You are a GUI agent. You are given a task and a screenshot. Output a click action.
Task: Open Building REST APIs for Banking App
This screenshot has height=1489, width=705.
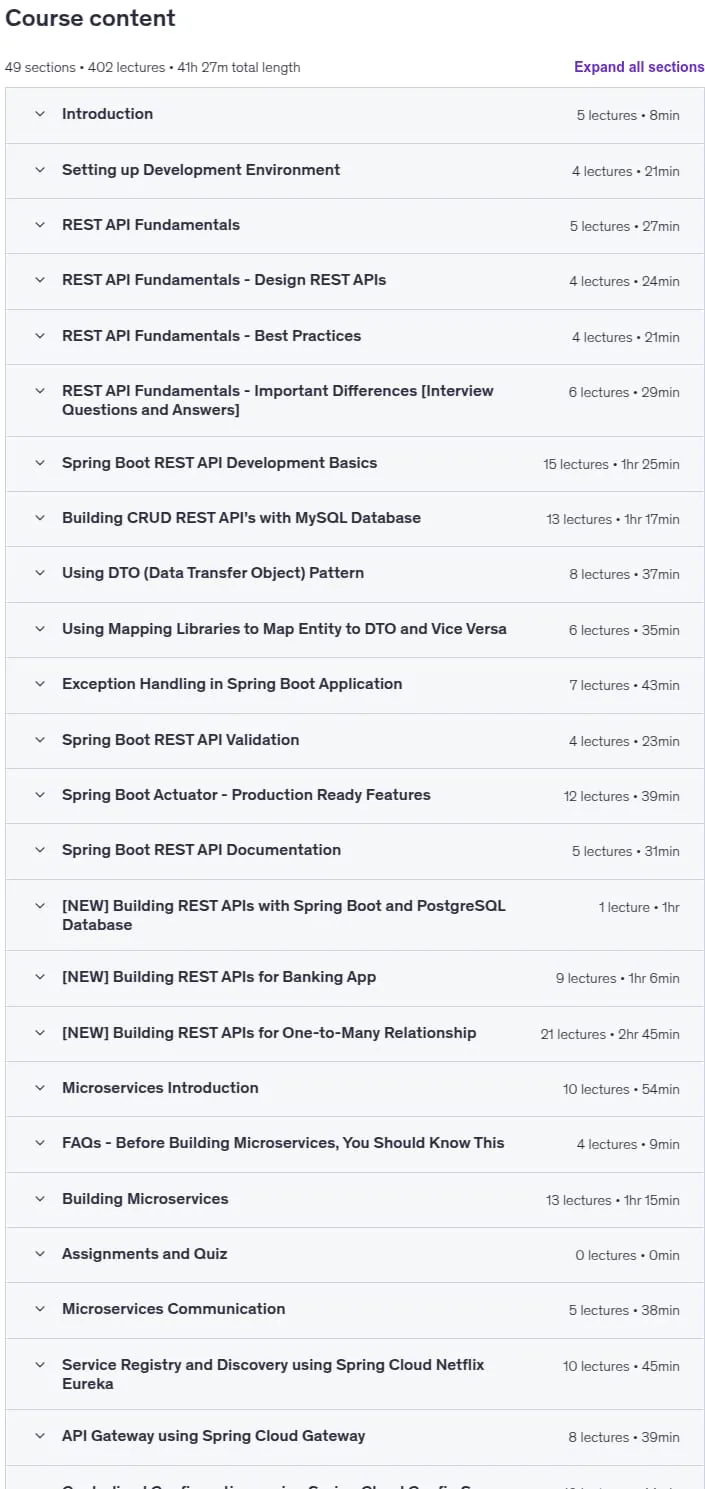click(355, 977)
